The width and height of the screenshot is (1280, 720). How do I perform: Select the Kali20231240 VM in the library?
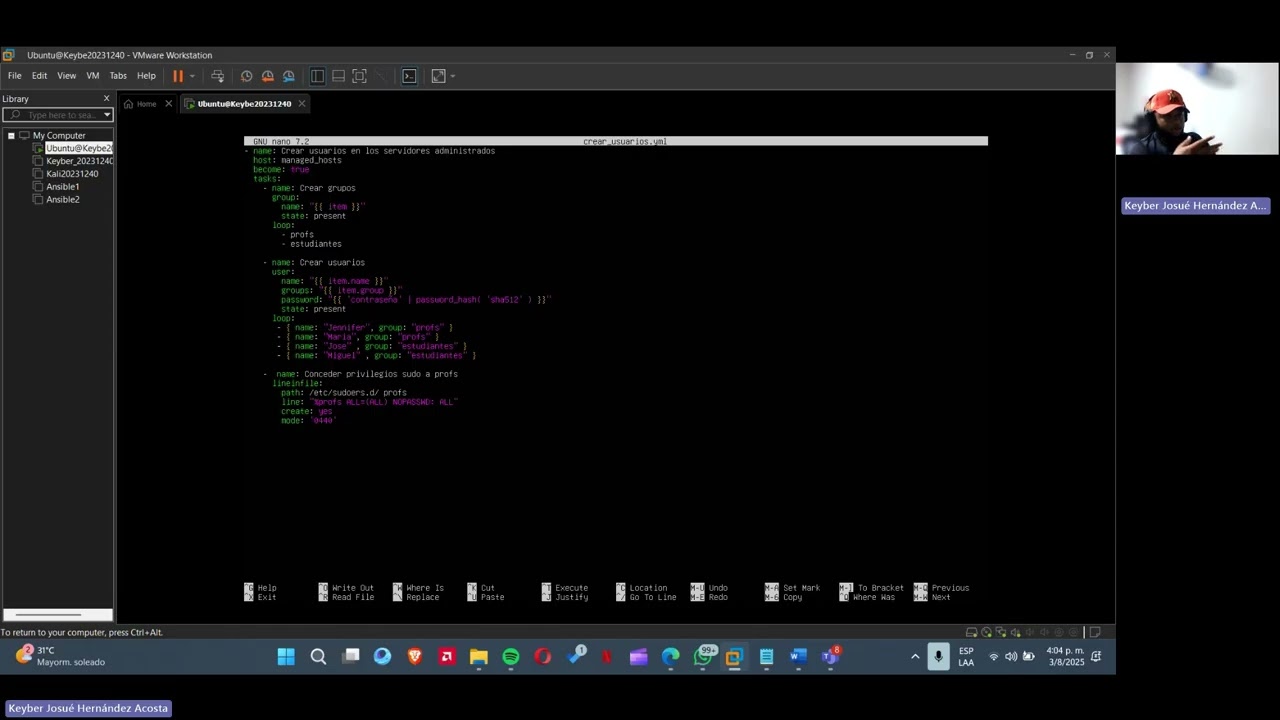pos(72,174)
